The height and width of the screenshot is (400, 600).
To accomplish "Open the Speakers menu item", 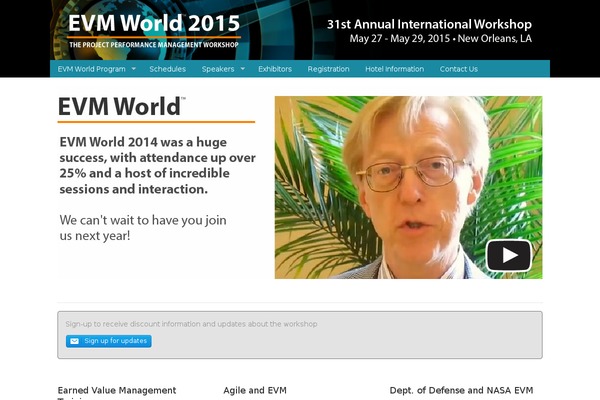I will [x=218, y=69].
